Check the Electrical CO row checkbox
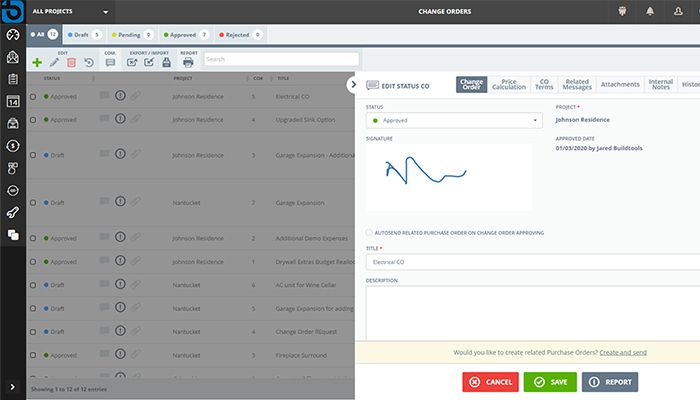700x400 pixels. point(33,96)
